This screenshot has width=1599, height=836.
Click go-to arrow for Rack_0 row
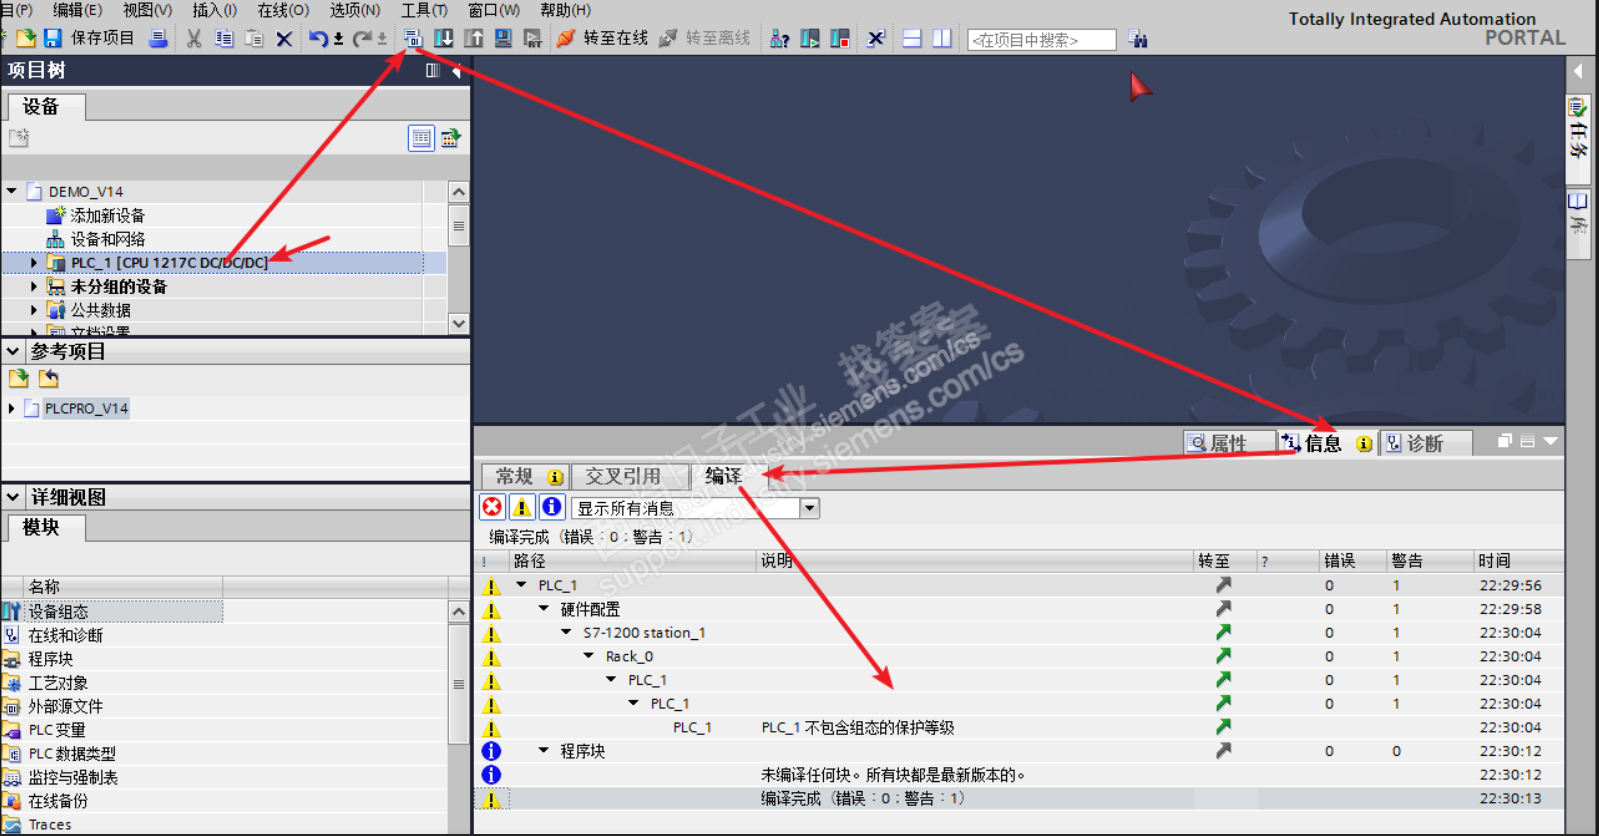tap(1223, 656)
